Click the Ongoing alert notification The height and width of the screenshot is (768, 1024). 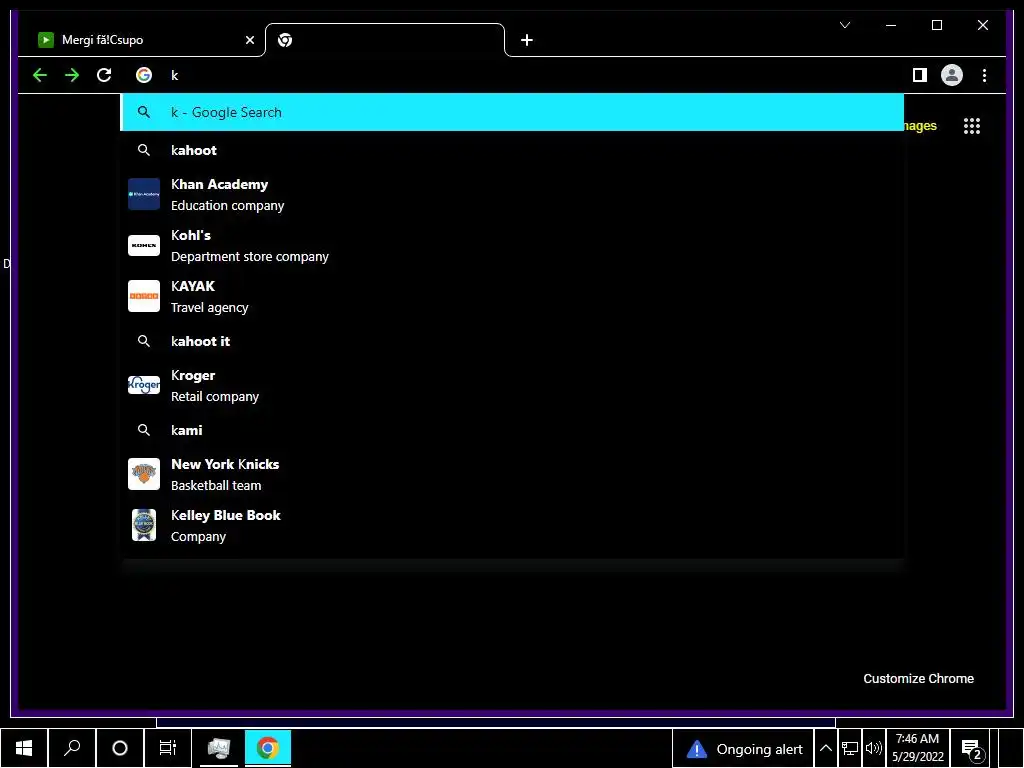[744, 748]
